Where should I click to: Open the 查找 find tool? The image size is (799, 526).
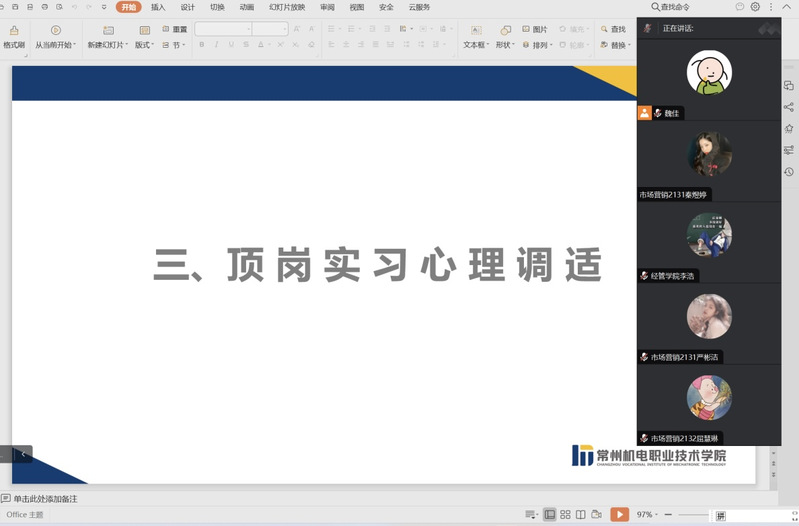pos(613,30)
